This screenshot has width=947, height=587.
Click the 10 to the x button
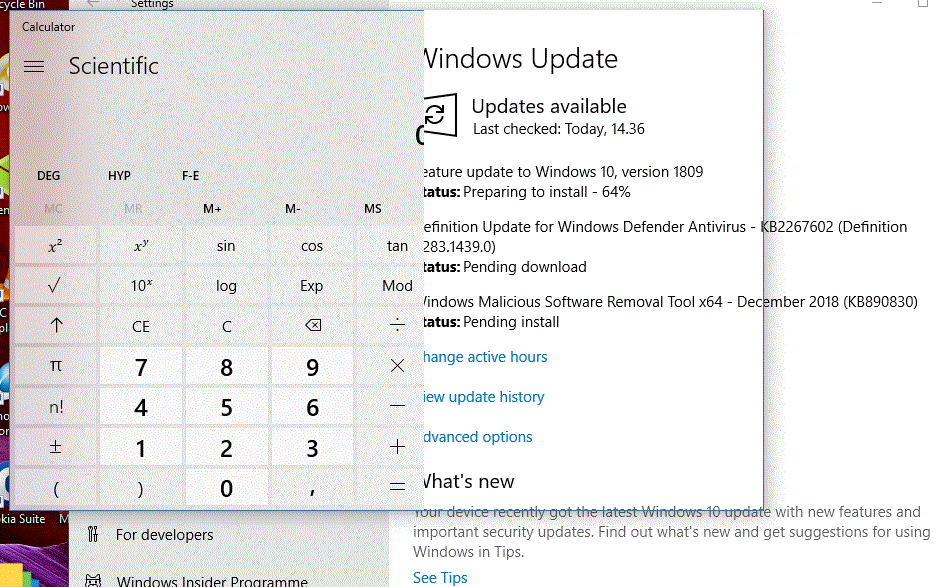pos(141,286)
